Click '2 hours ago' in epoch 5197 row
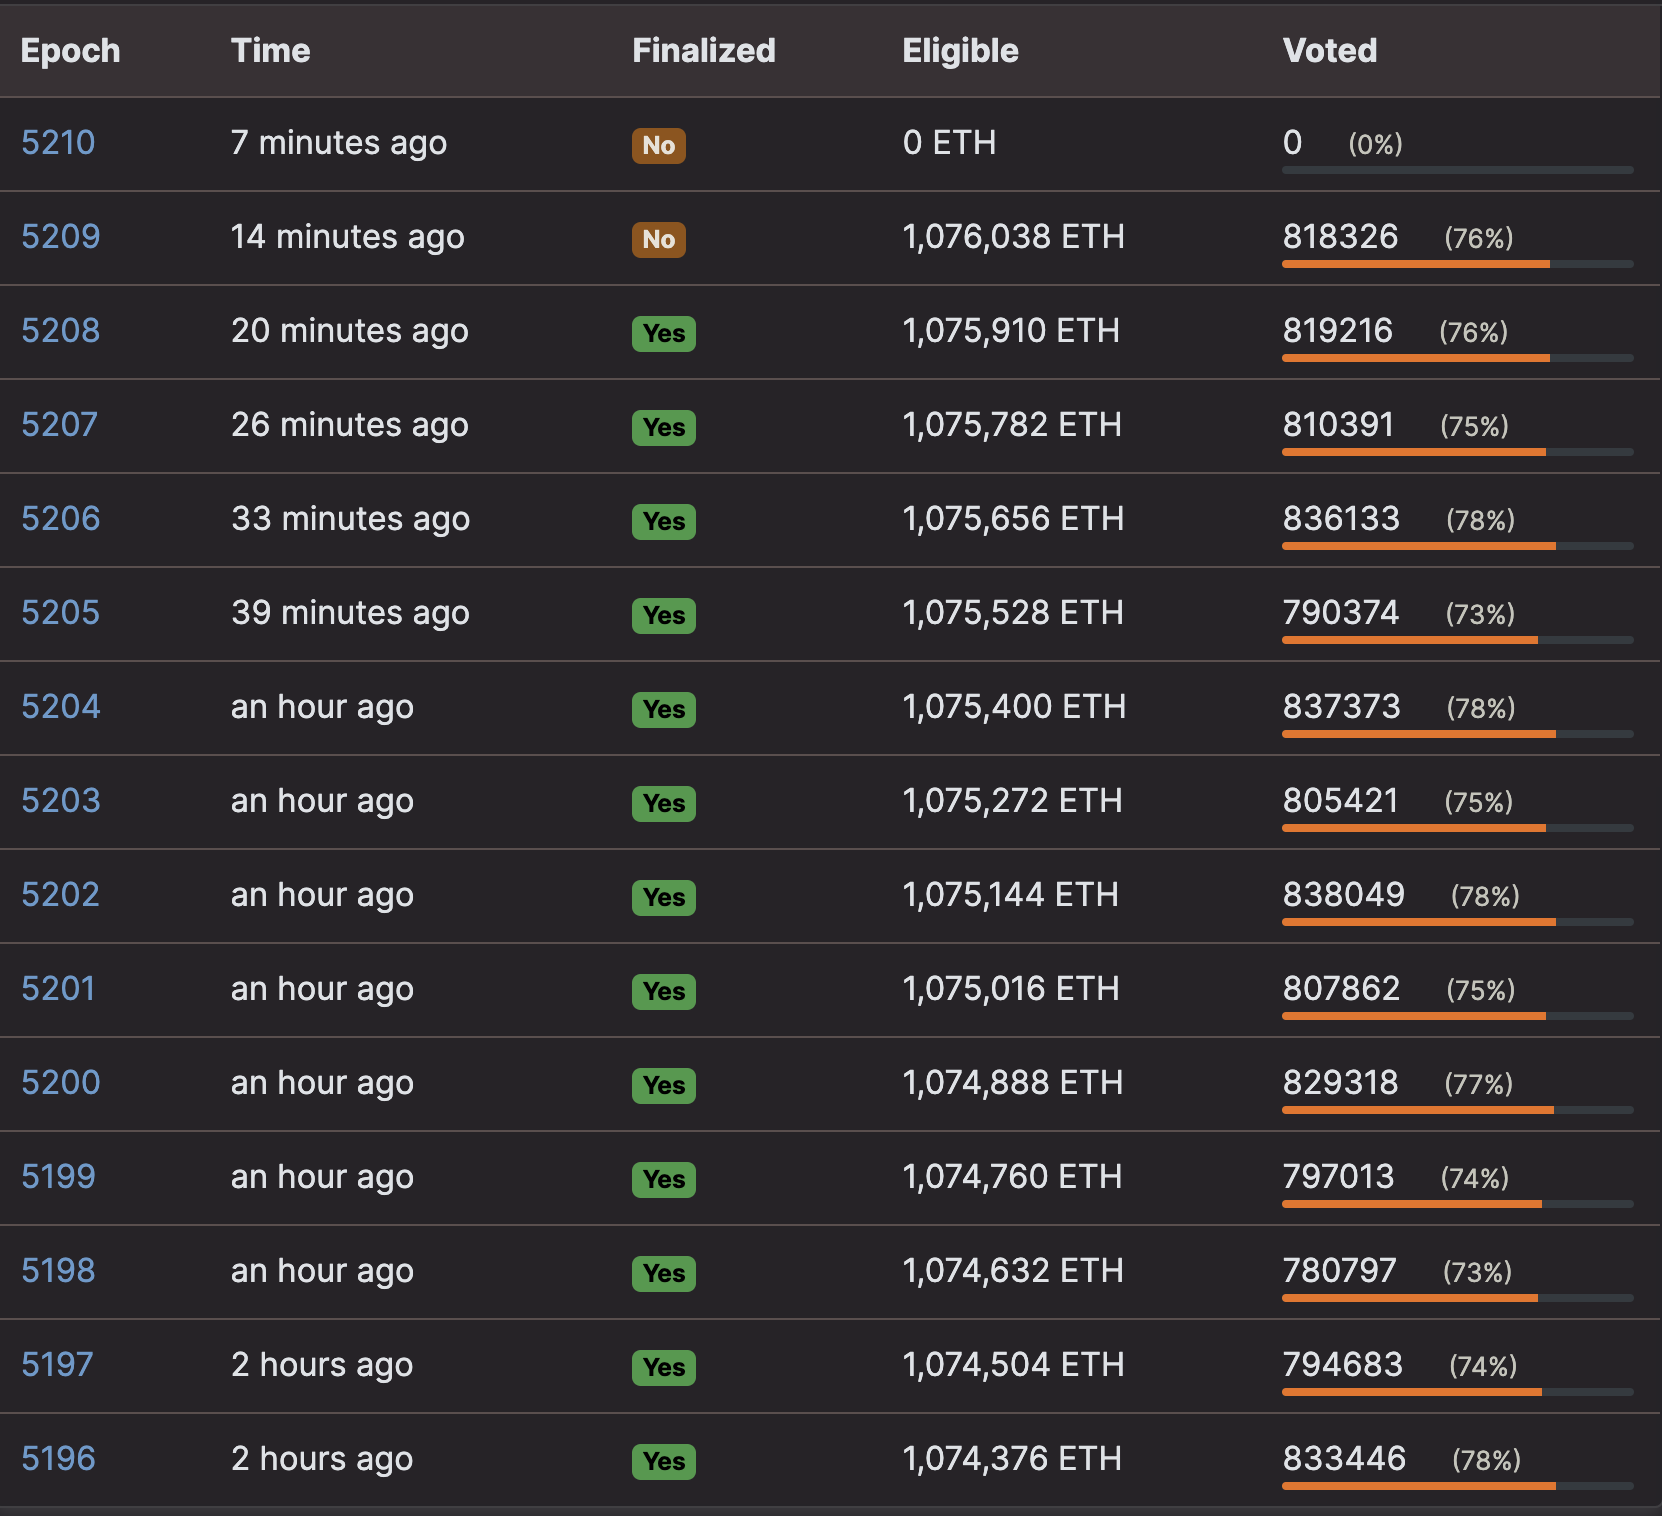This screenshot has width=1662, height=1516. pyautogui.click(x=322, y=1365)
